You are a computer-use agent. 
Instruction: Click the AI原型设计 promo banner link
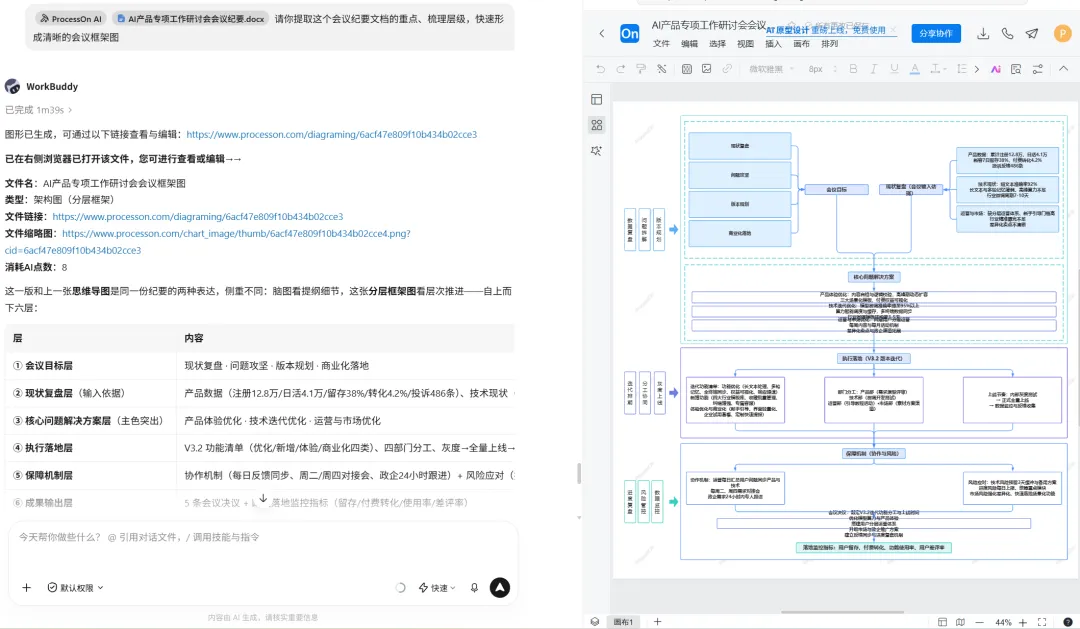[x=826, y=30]
